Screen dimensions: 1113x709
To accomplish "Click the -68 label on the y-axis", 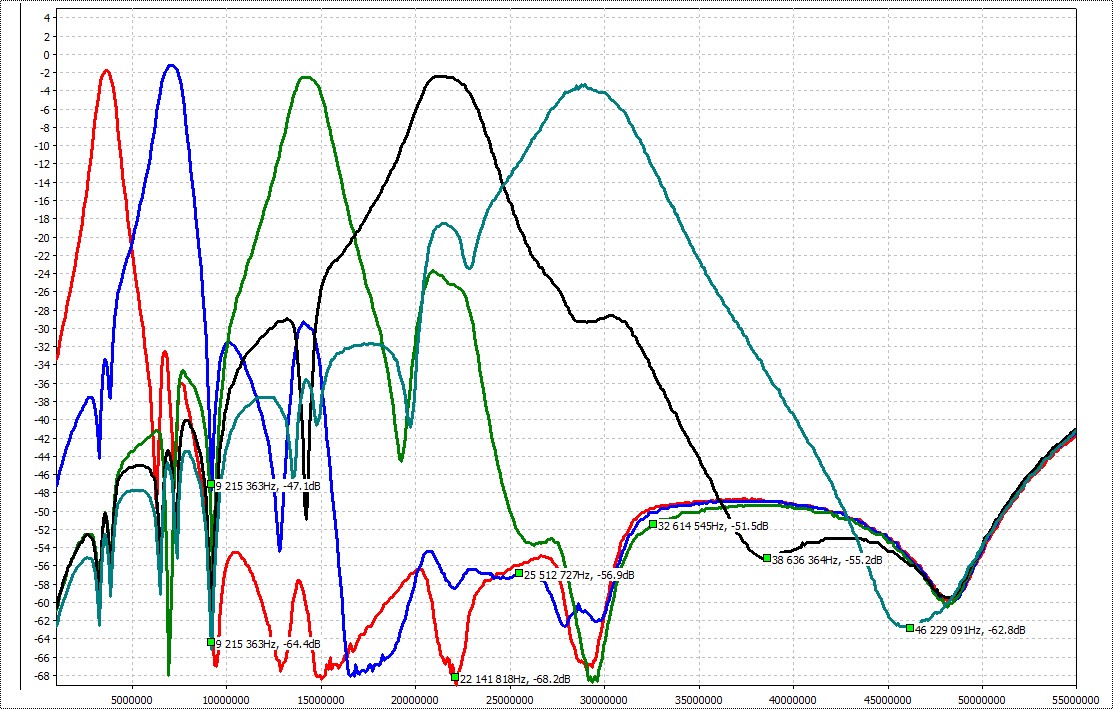I will pos(39,676).
